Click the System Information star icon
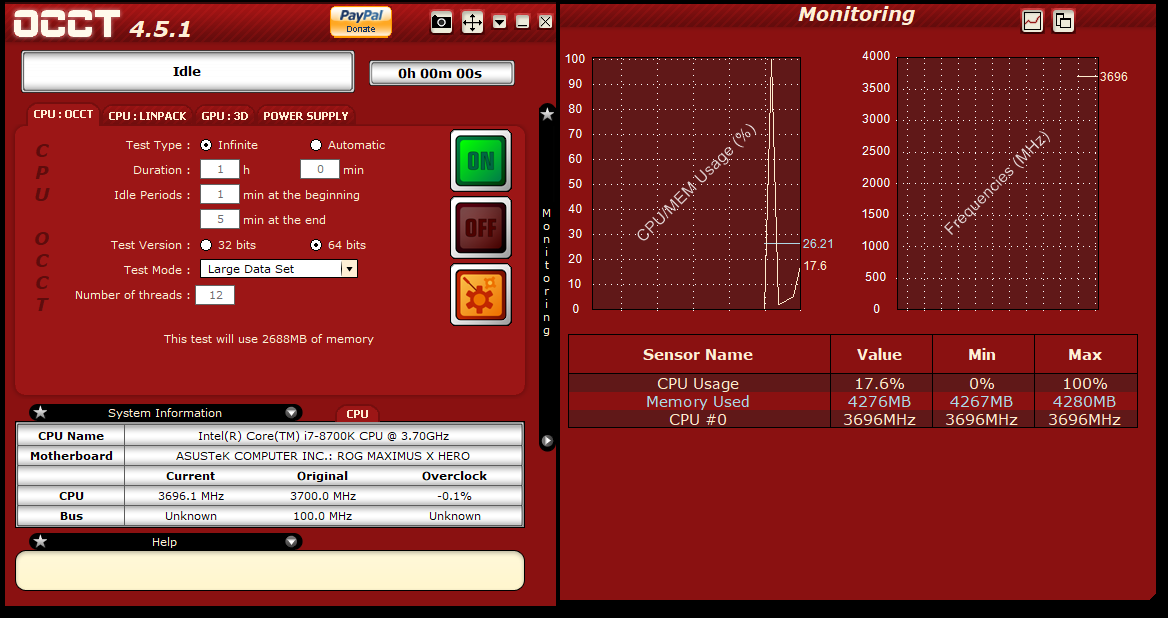 click(x=40, y=412)
